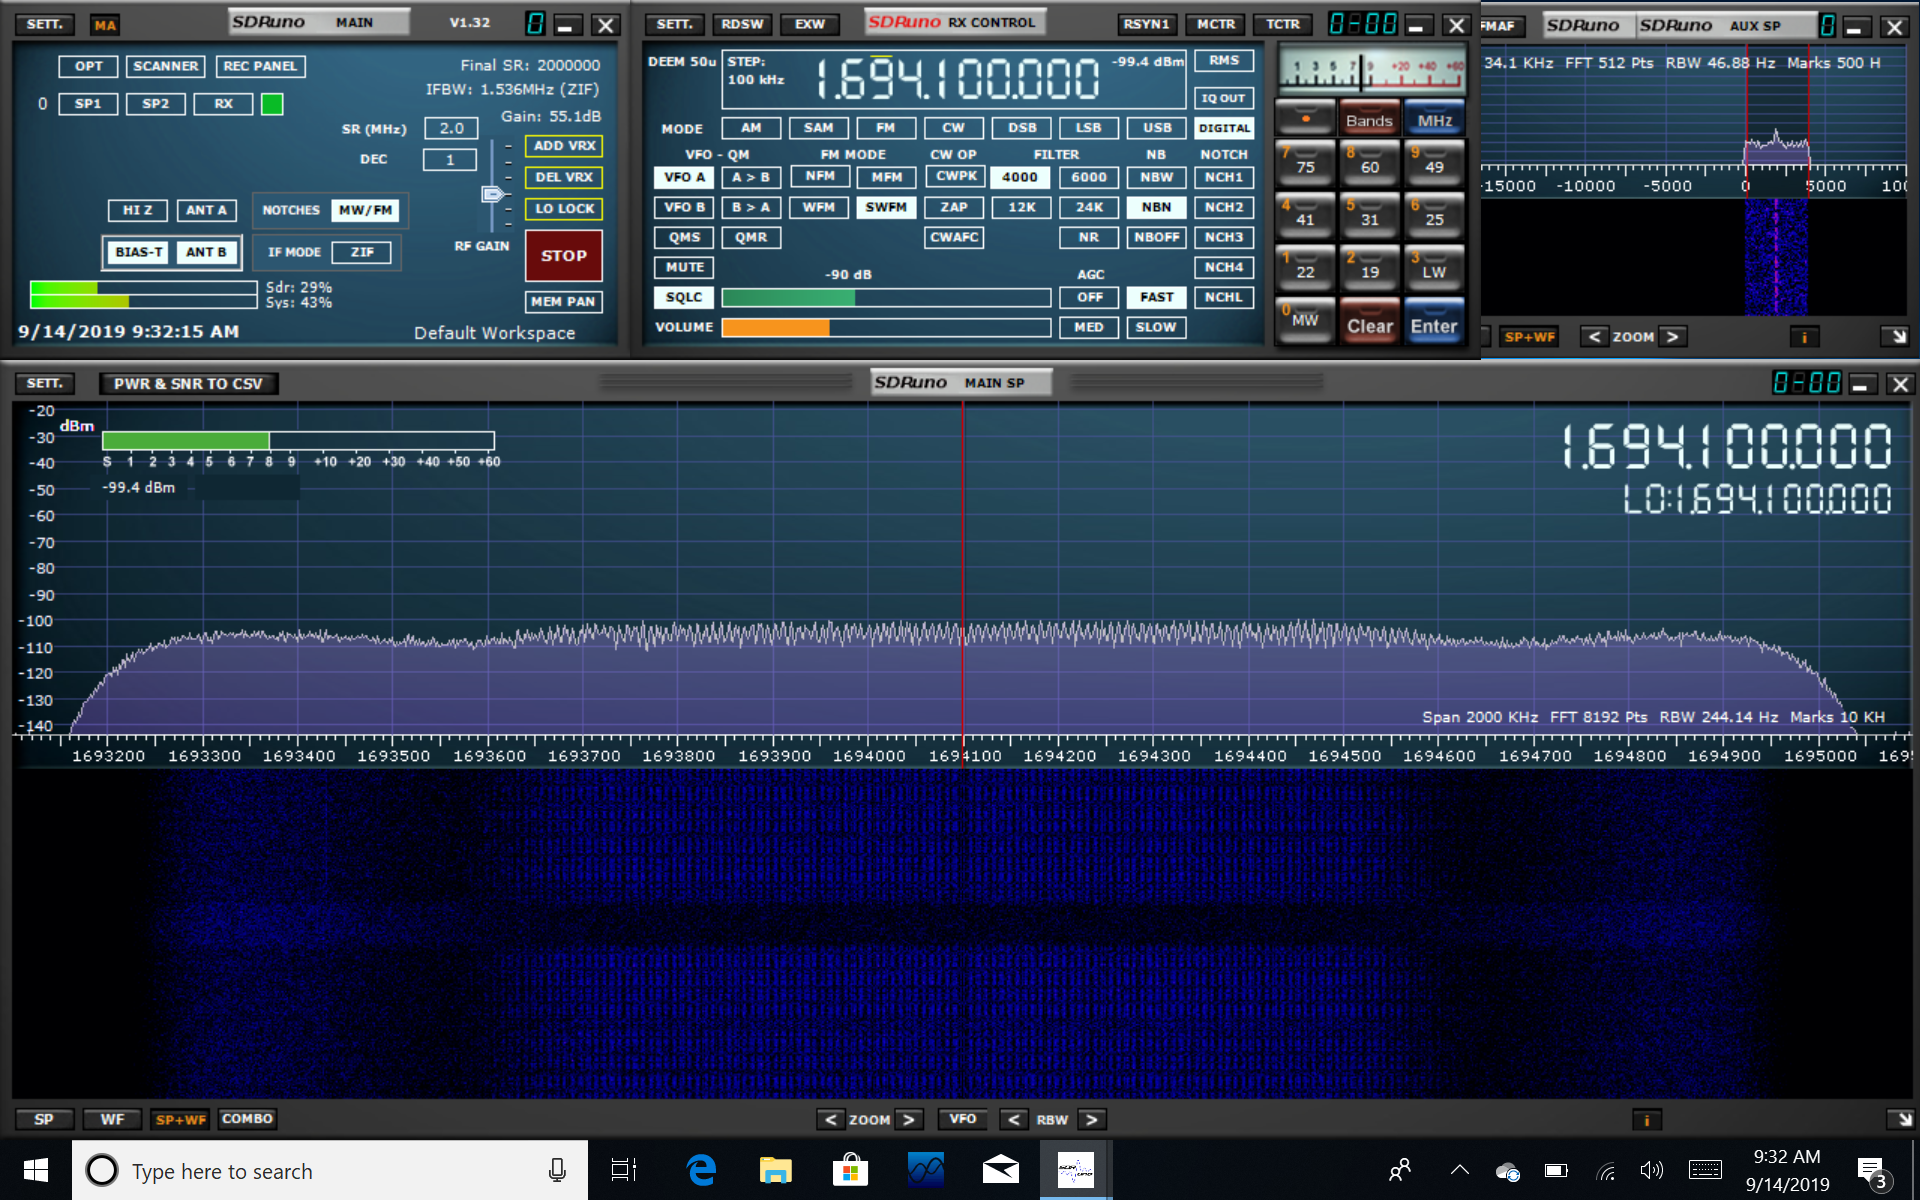
Task: Enable MW/FM notches
Action: pos(365,210)
